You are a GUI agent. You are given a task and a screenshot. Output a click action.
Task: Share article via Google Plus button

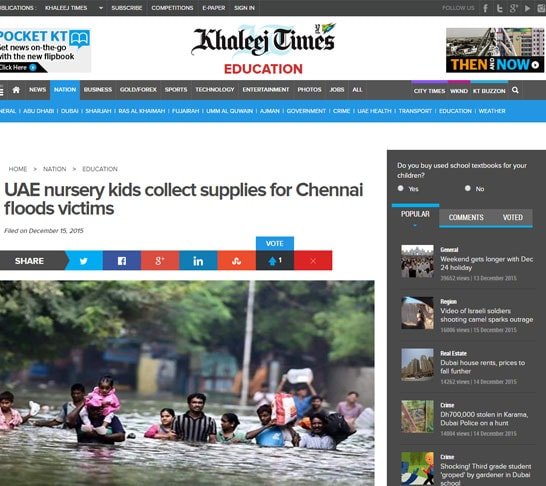pos(160,261)
